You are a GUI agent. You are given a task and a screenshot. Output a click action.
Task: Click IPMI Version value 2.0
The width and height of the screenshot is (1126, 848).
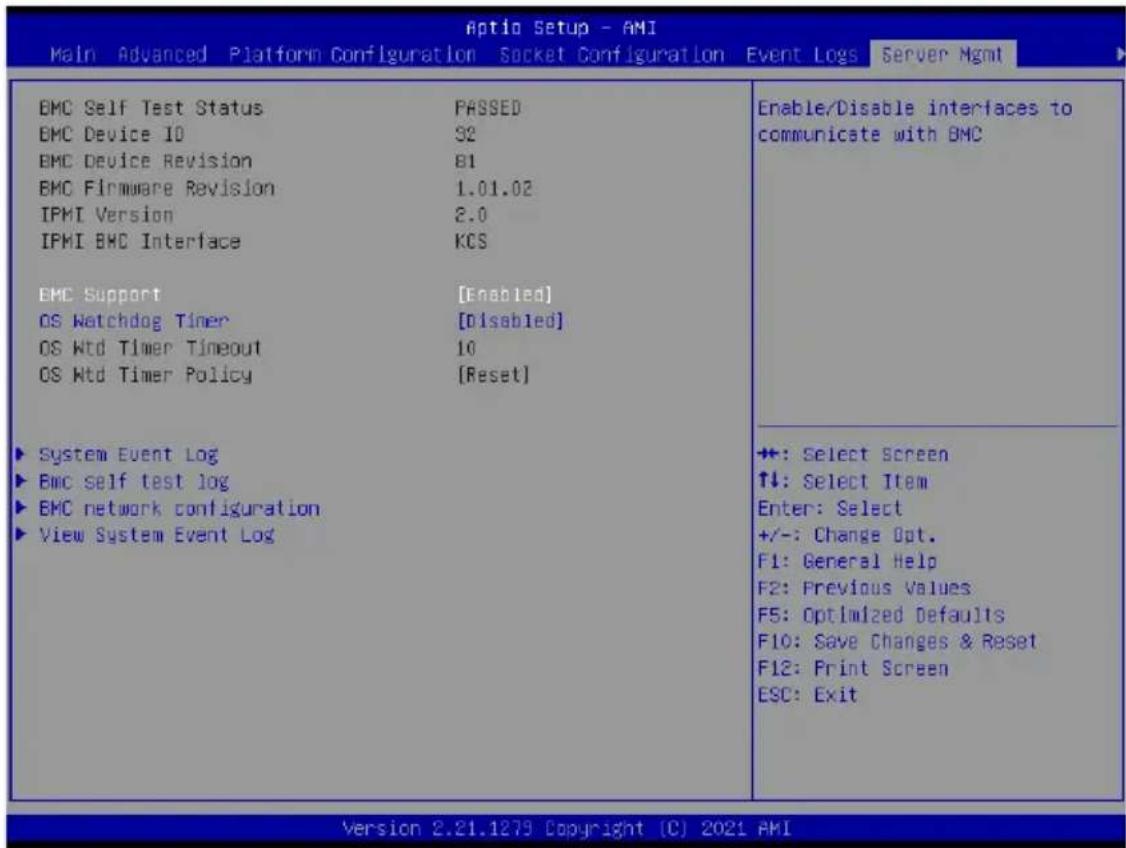pos(471,215)
